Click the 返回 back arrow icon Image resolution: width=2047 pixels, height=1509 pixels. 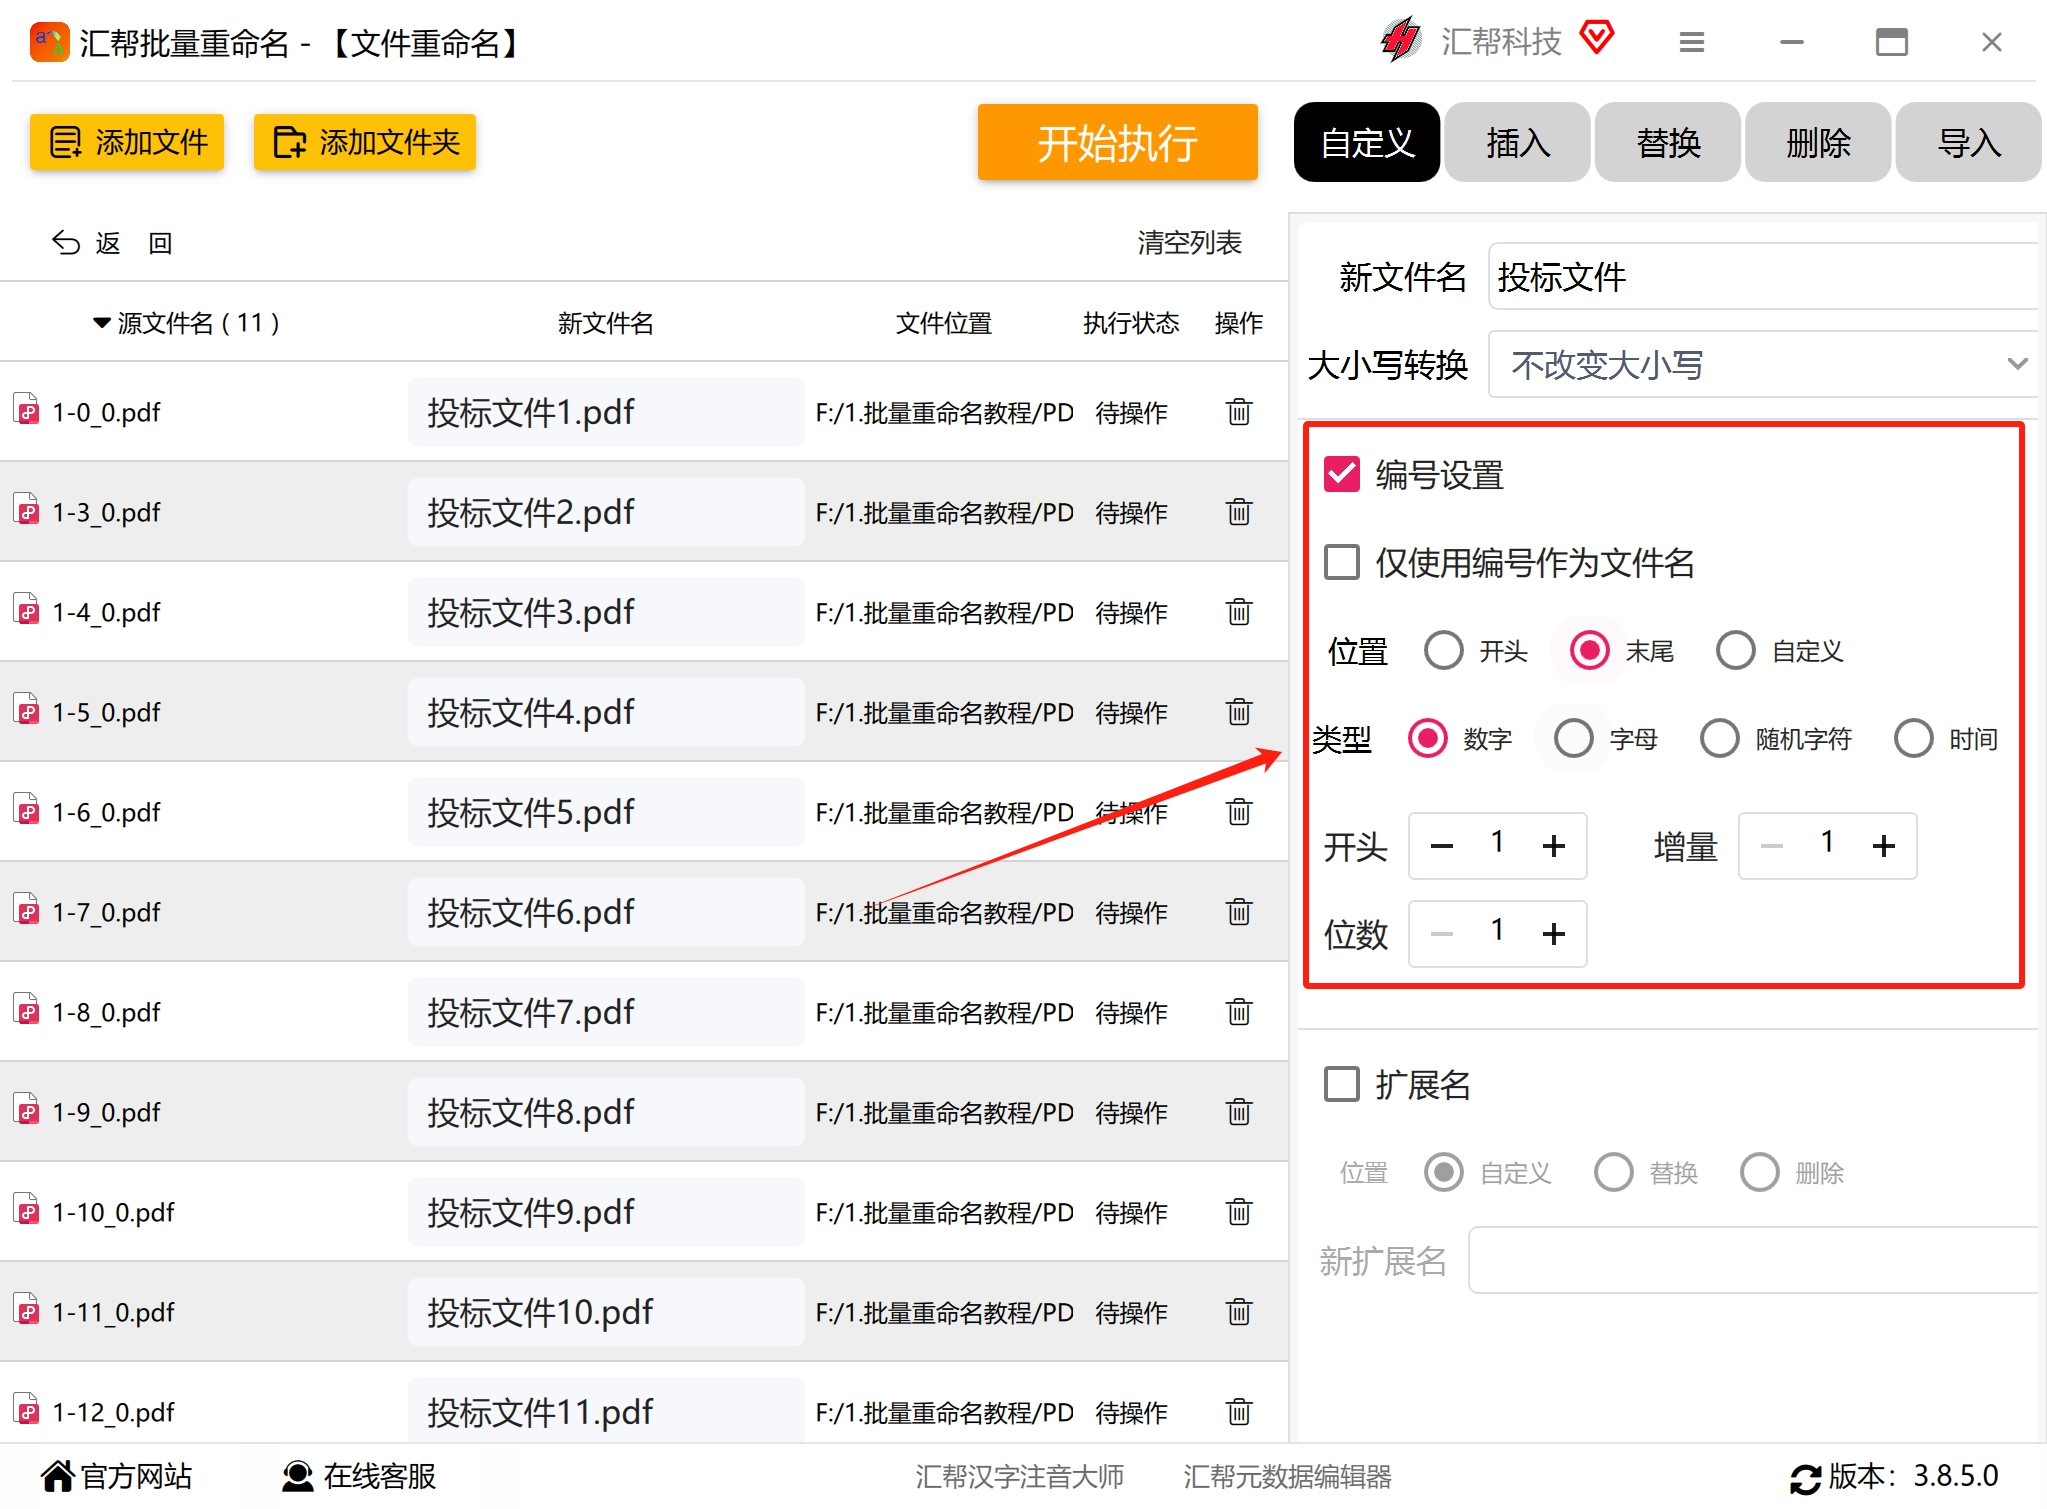[x=66, y=243]
